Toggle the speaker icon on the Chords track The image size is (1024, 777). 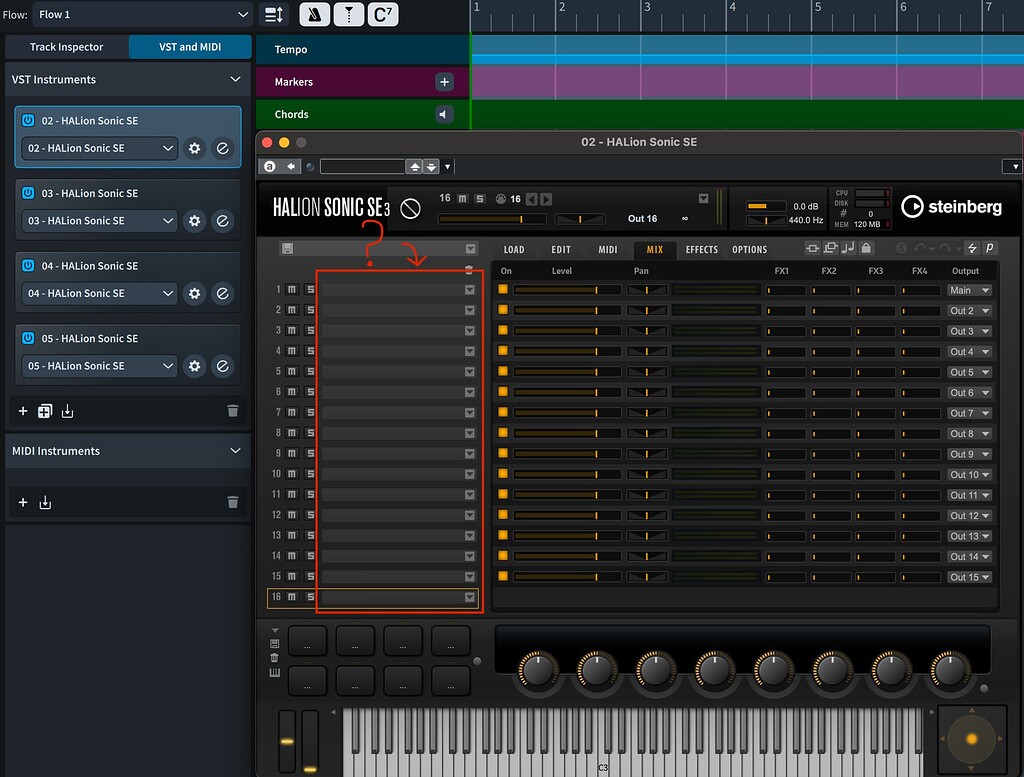[443, 113]
